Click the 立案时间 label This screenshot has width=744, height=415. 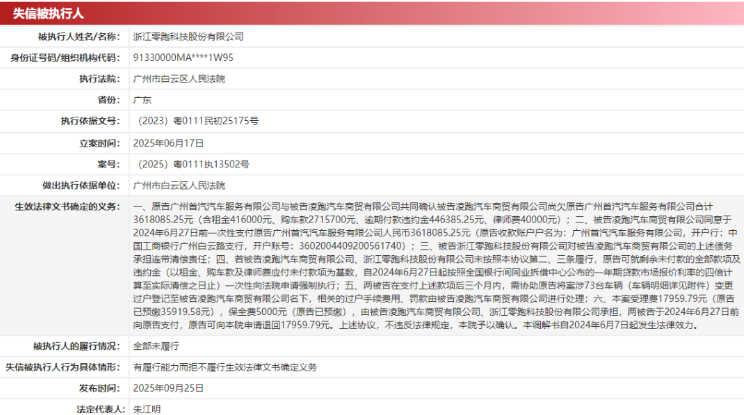pyautogui.click(x=100, y=143)
